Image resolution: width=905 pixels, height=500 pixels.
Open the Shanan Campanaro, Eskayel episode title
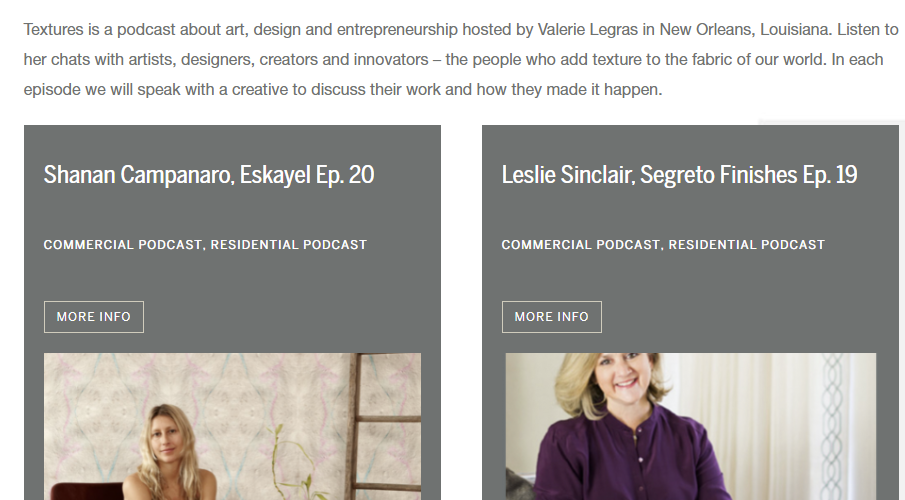click(x=208, y=175)
